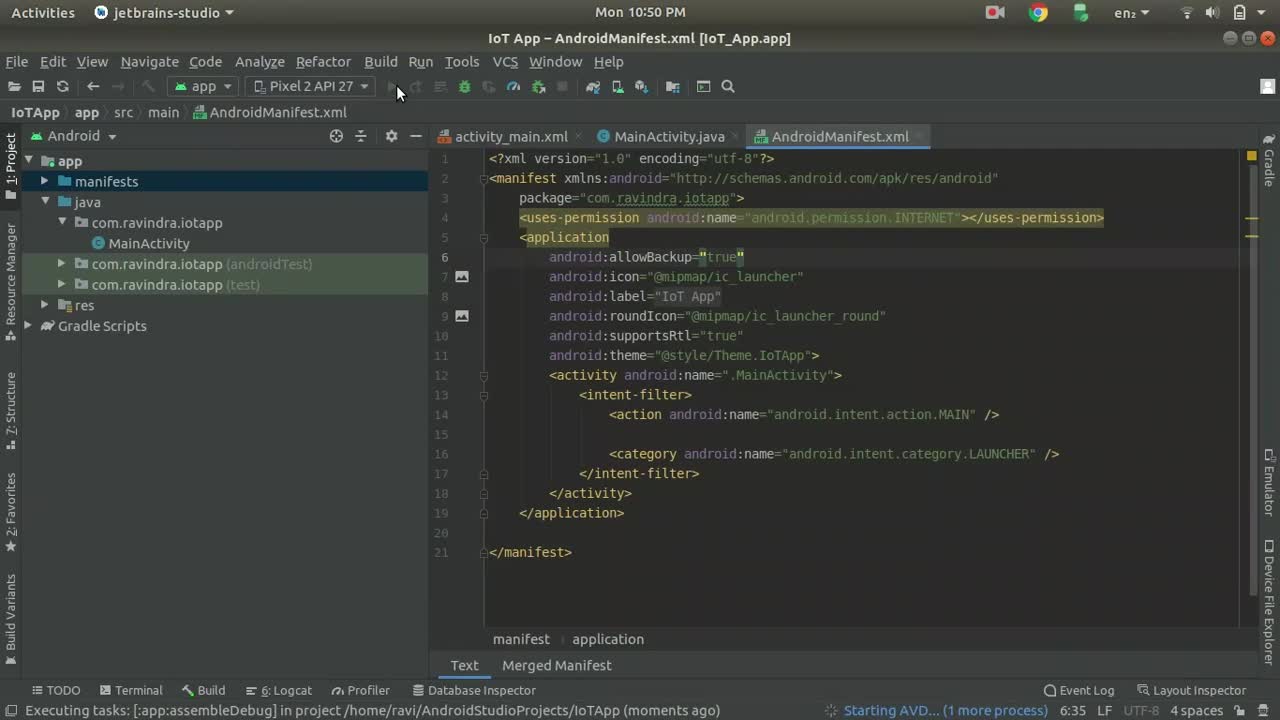Click yellow inspection warning indicator in editor
The image size is (1280, 720).
[x=1251, y=156]
